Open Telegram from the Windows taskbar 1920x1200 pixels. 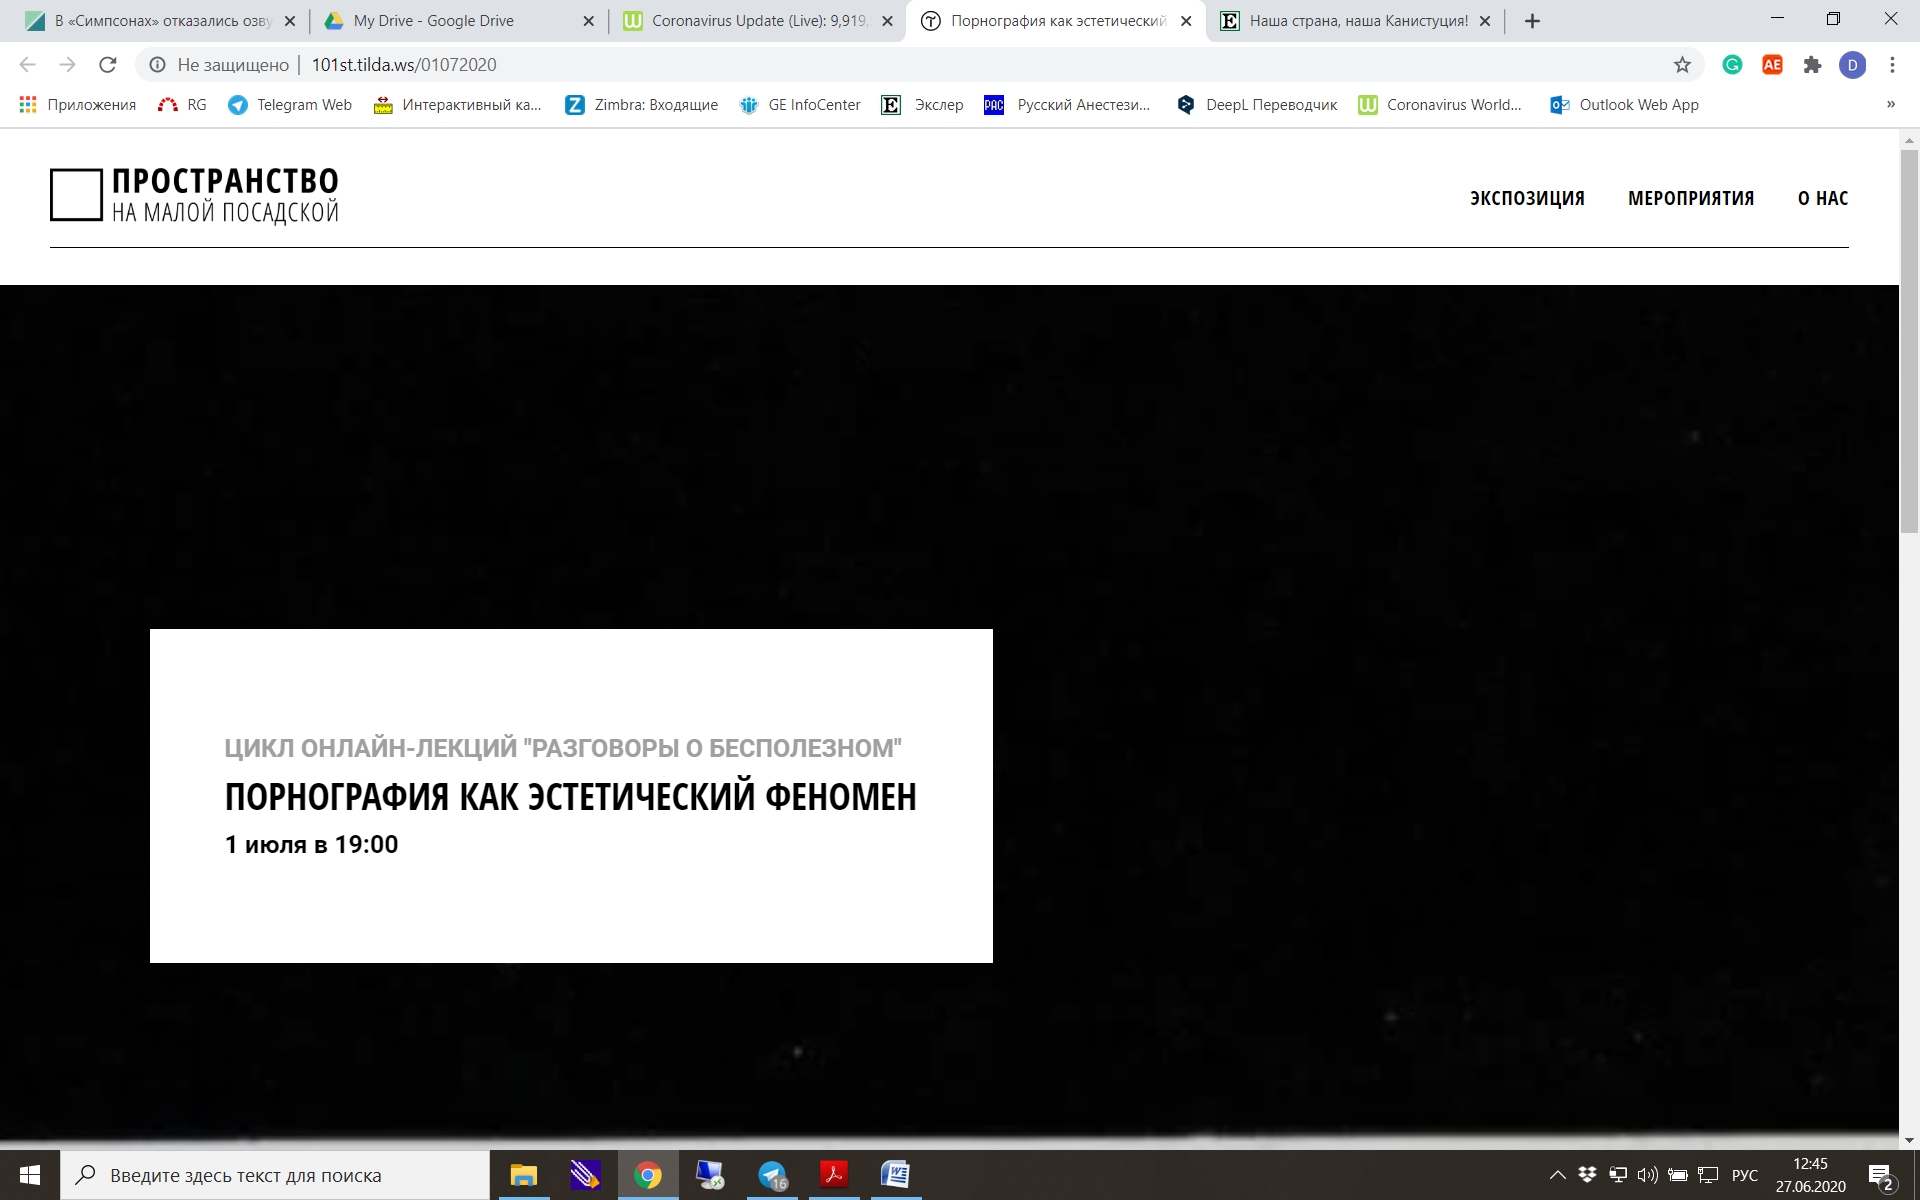click(x=772, y=1175)
